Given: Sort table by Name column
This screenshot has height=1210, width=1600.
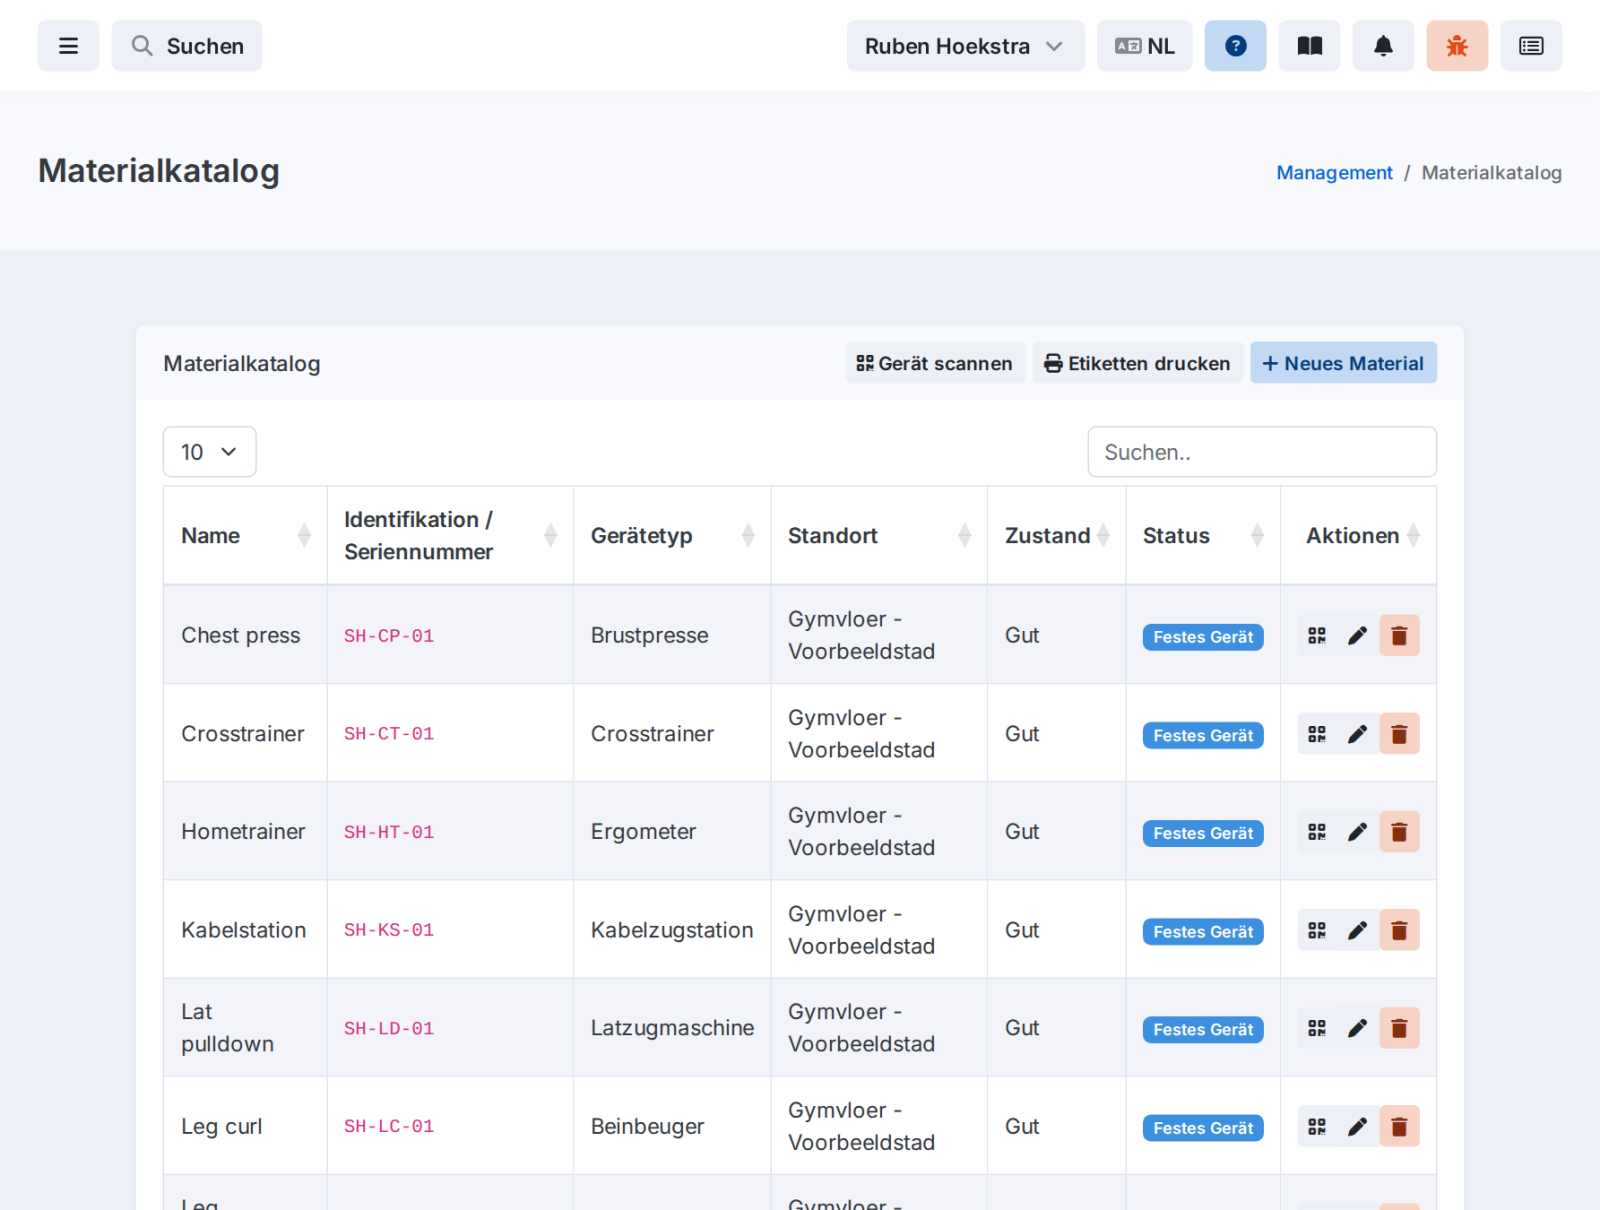Looking at the screenshot, I should pyautogui.click(x=245, y=536).
